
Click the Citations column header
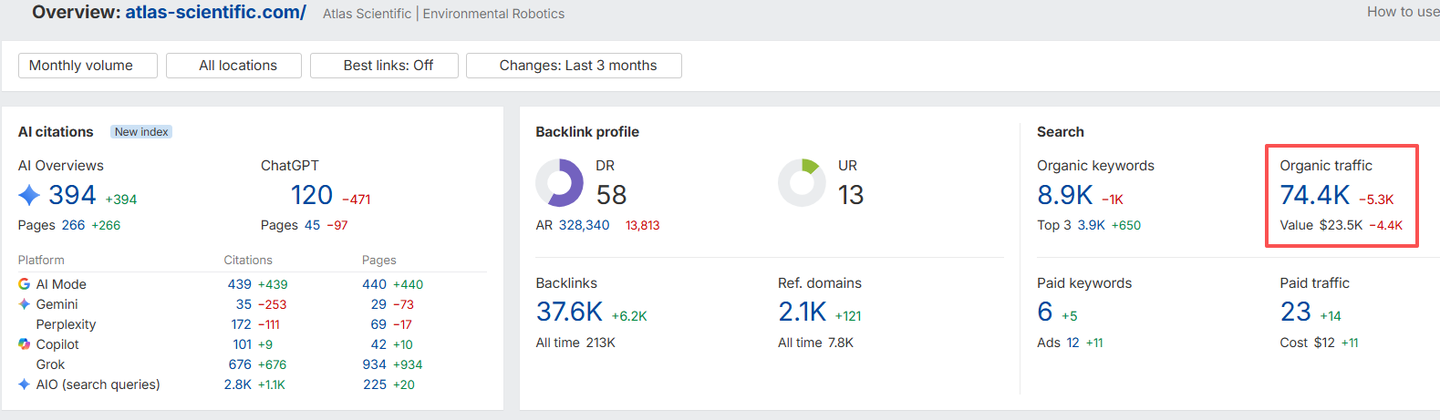click(248, 260)
